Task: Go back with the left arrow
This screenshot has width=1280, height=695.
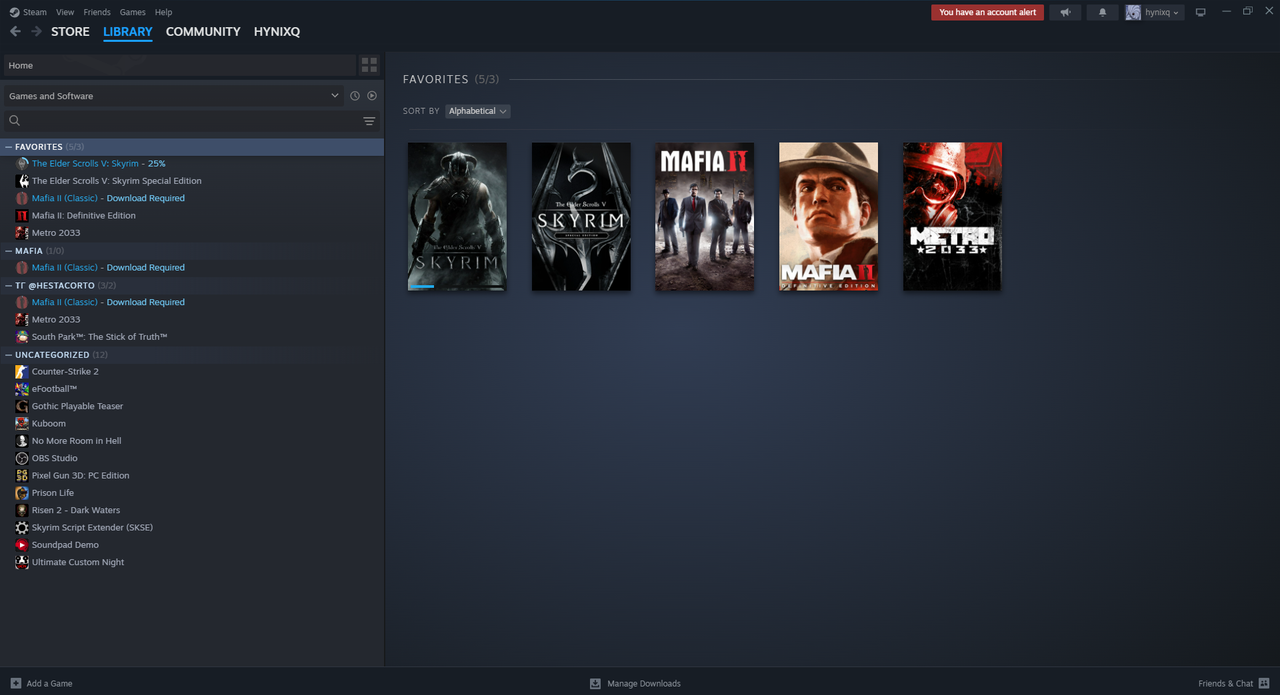Action: pyautogui.click(x=15, y=32)
